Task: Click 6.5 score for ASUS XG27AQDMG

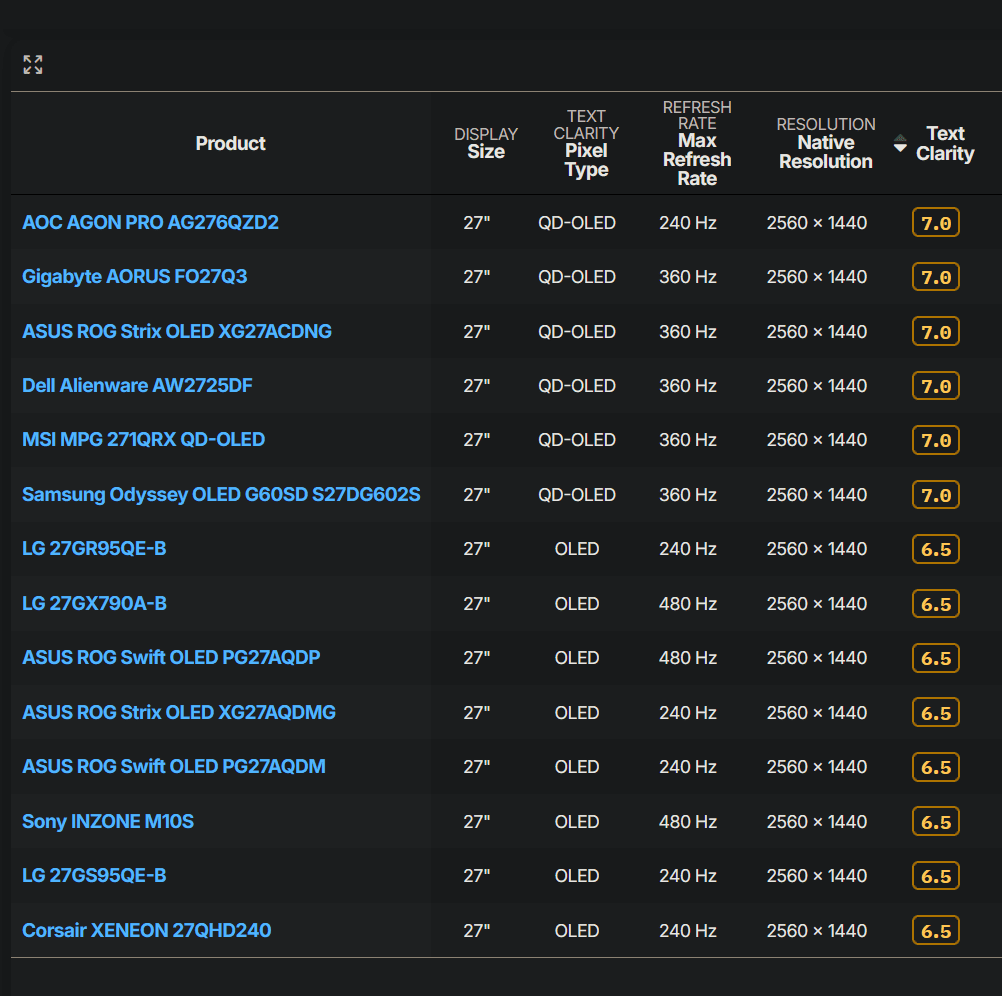Action: click(x=936, y=712)
